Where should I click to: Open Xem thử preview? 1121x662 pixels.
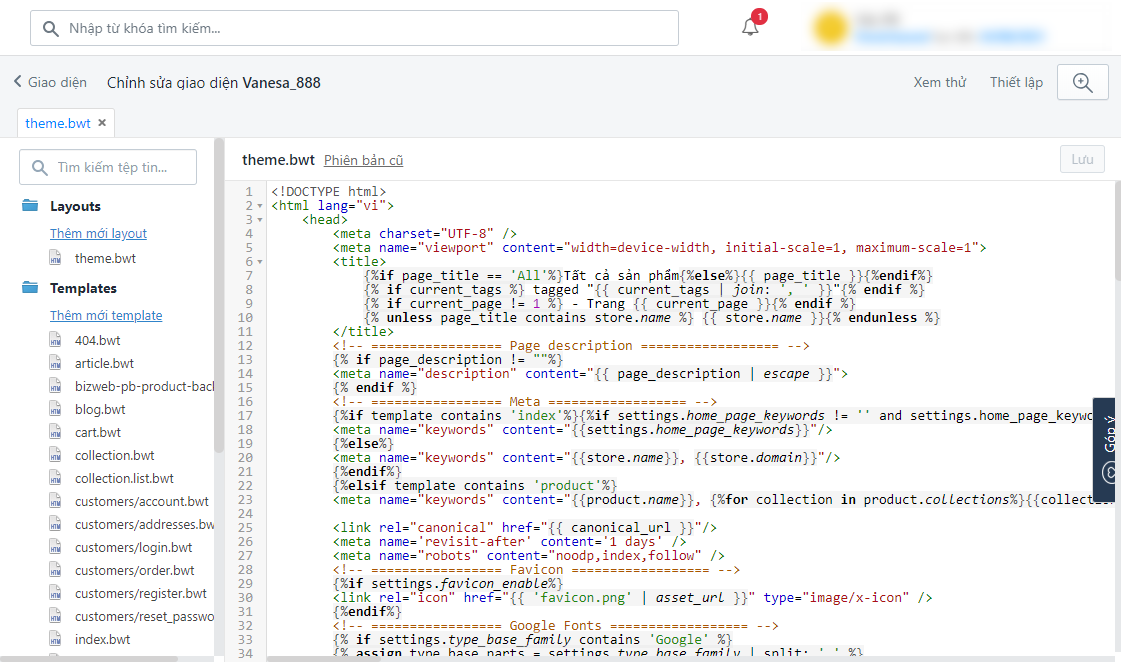939,83
